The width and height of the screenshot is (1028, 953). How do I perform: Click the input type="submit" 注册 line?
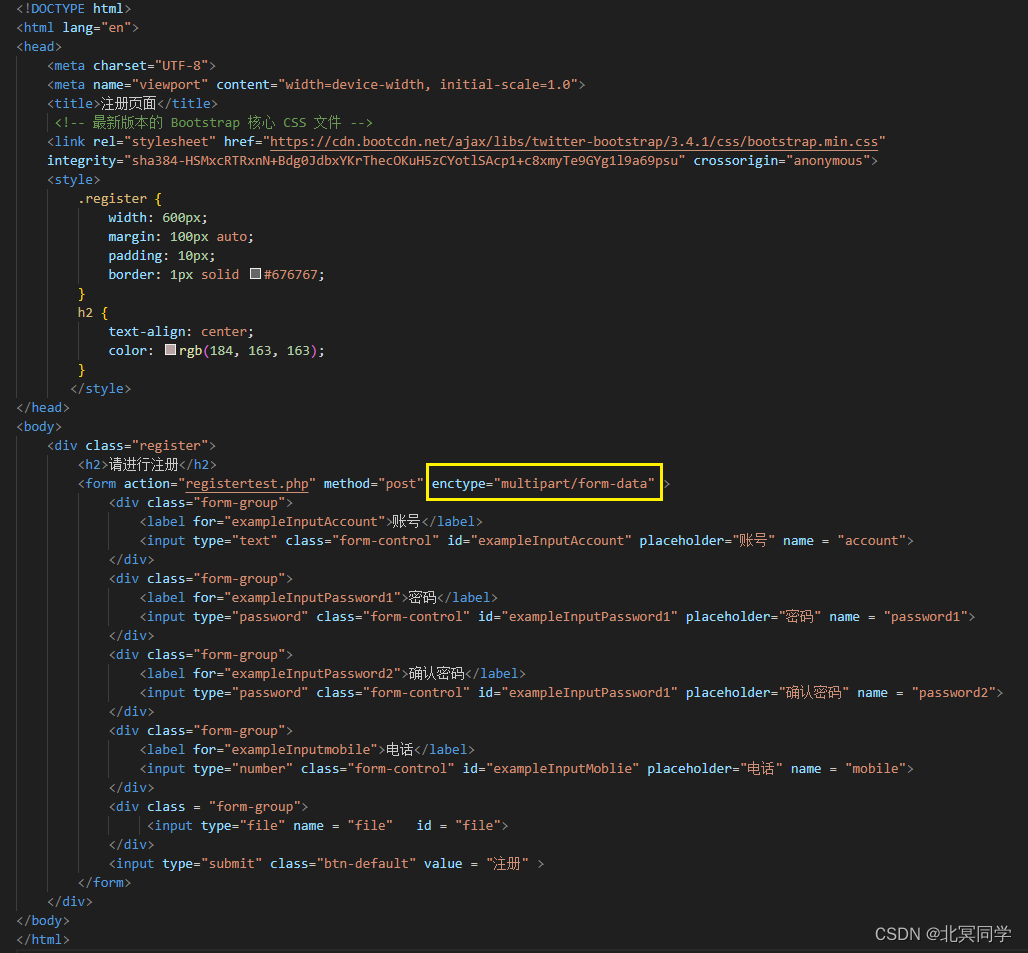[x=326, y=864]
